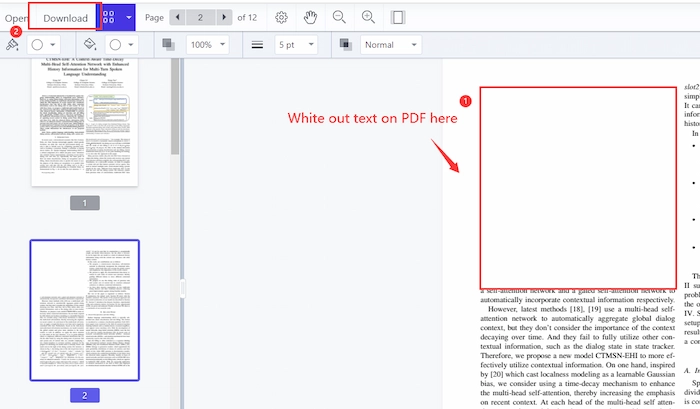Select the page 1 thumbnail
The height and width of the screenshot is (409, 700).
pyautogui.click(x=84, y=122)
